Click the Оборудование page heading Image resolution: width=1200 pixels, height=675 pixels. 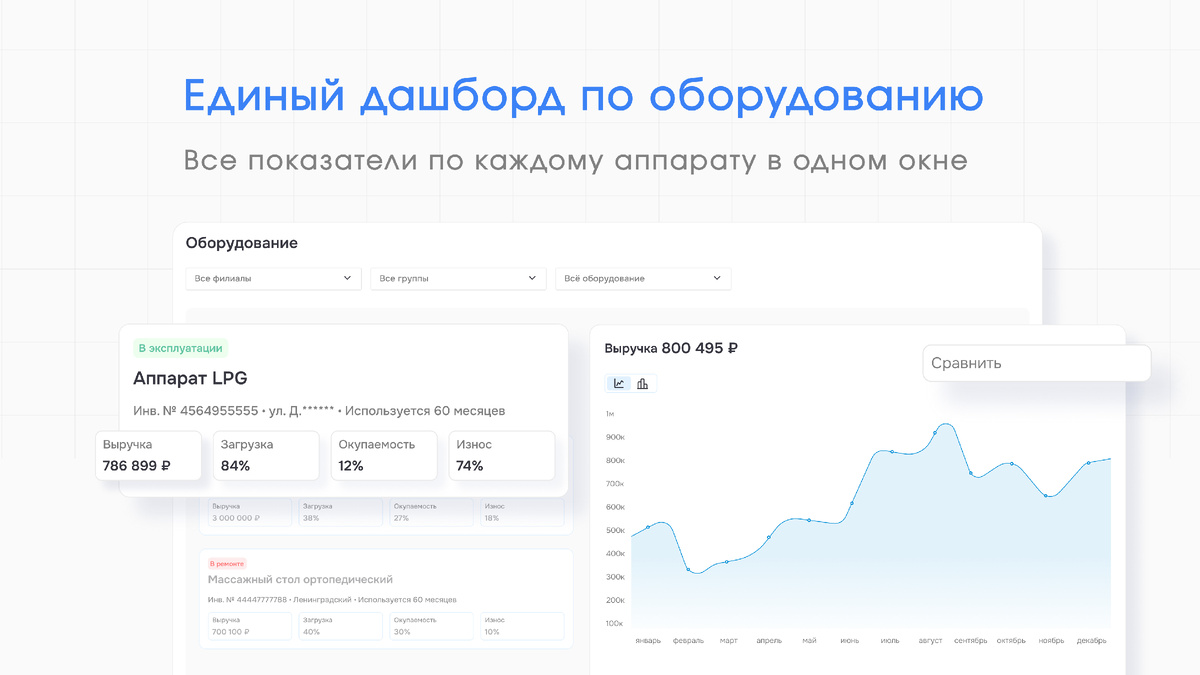pyautogui.click(x=242, y=243)
